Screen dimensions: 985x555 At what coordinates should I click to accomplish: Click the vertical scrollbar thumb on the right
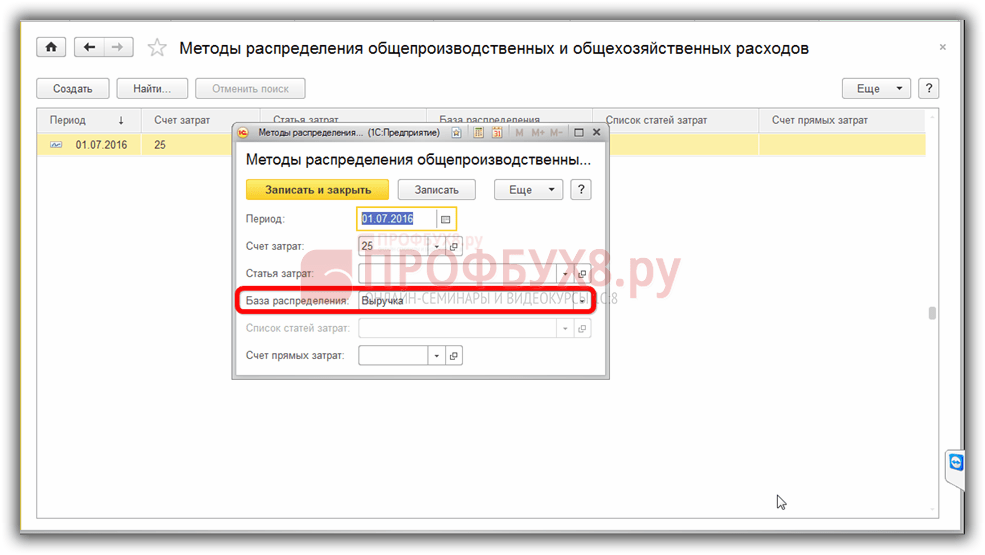(932, 313)
